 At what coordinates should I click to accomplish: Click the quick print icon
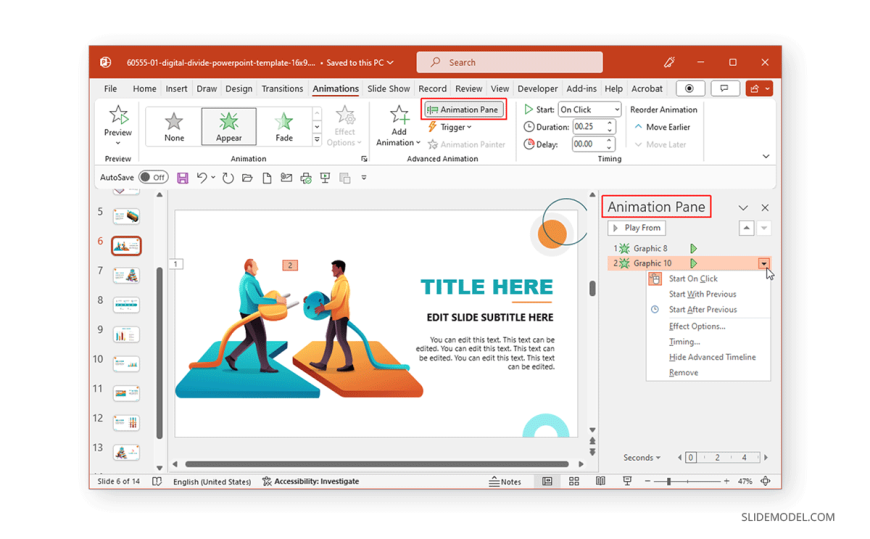click(306, 178)
